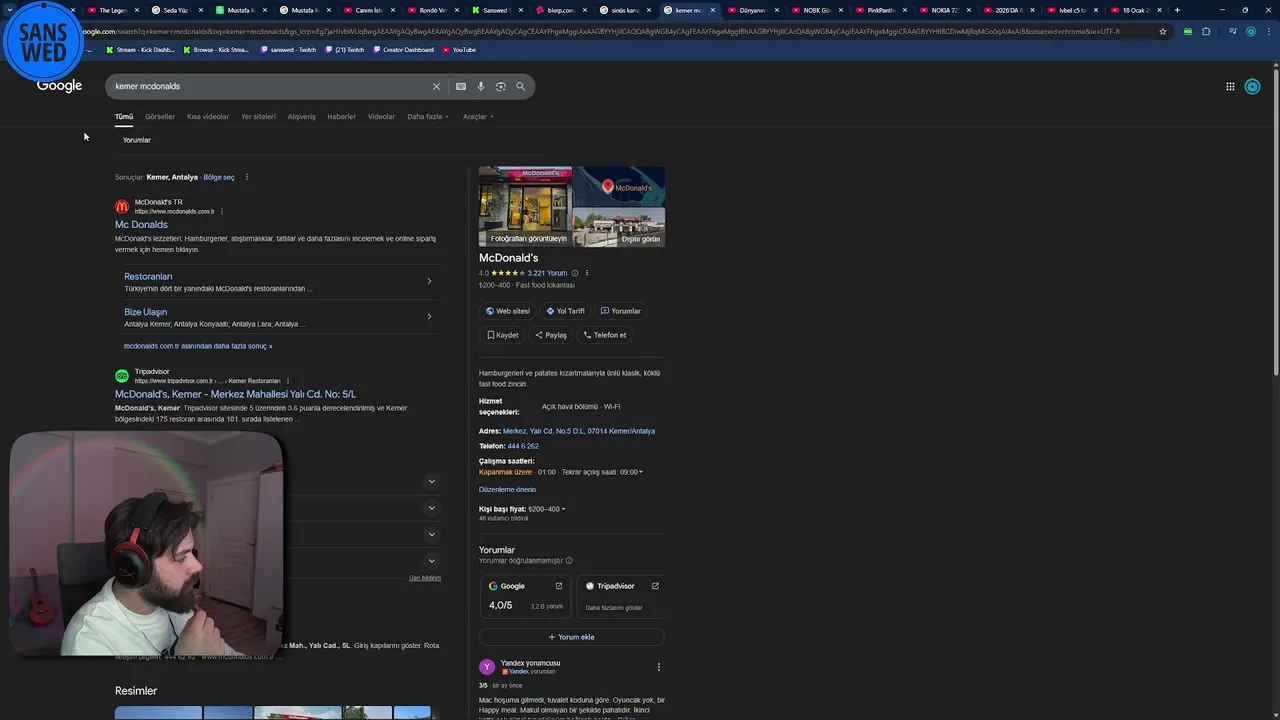1280x720 pixels.
Task: Clear the search box with the X icon
Action: point(436,87)
